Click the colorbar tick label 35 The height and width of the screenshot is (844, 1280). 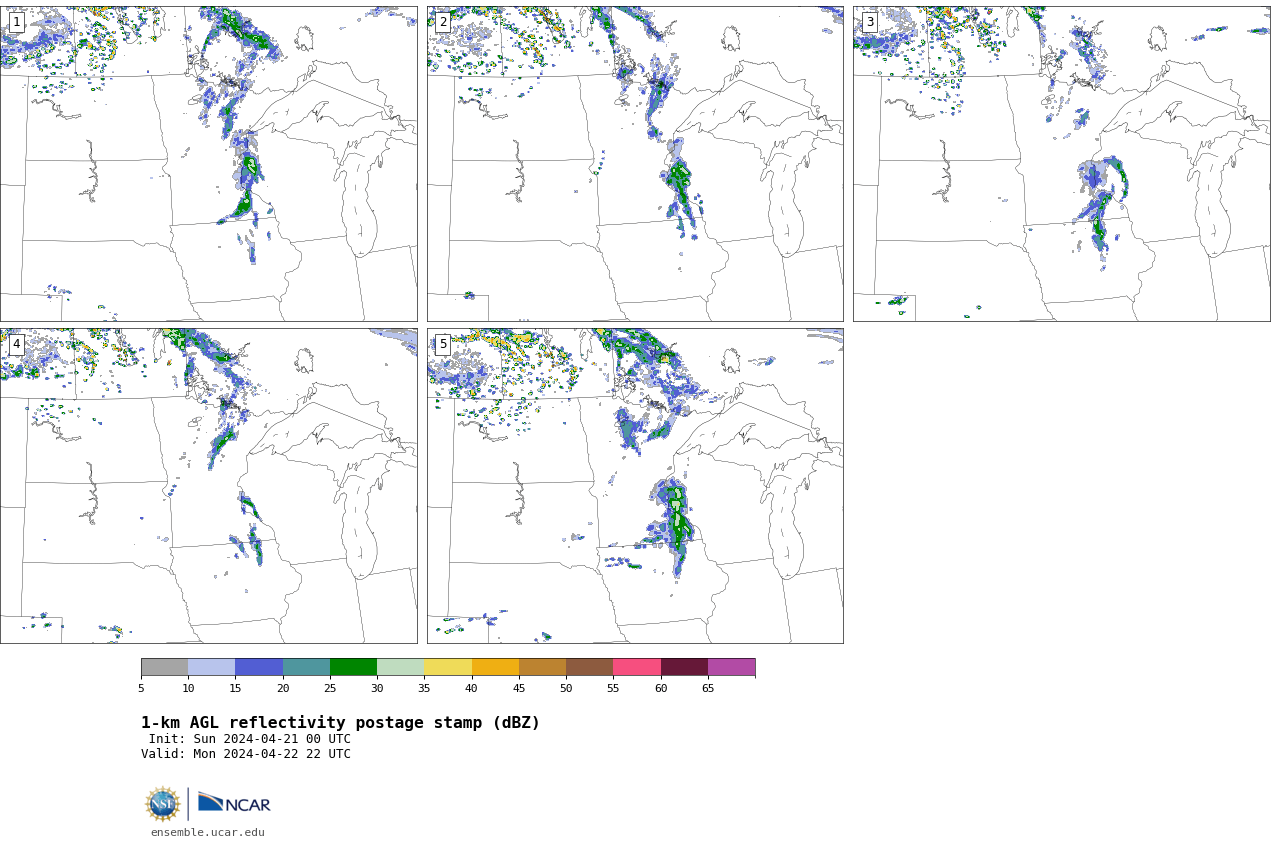[424, 688]
